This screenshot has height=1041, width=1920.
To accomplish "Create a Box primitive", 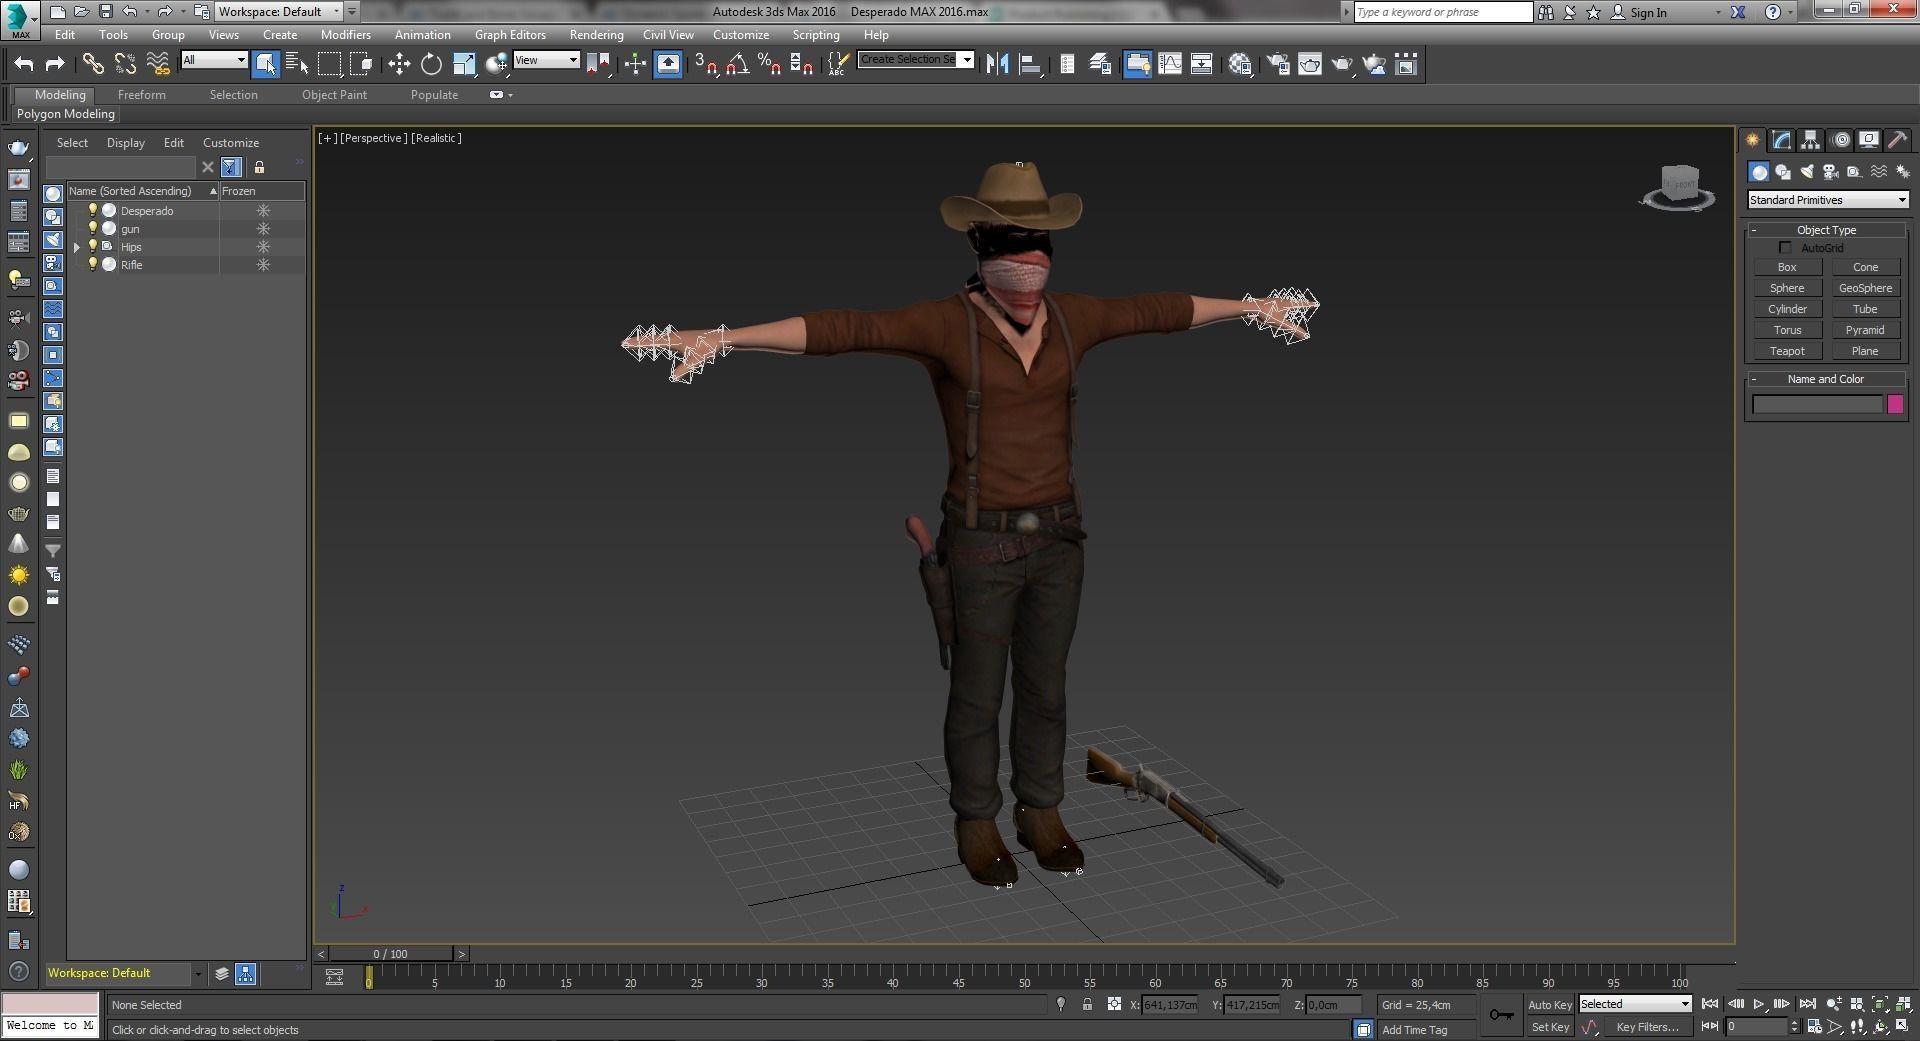I will coord(1787,267).
